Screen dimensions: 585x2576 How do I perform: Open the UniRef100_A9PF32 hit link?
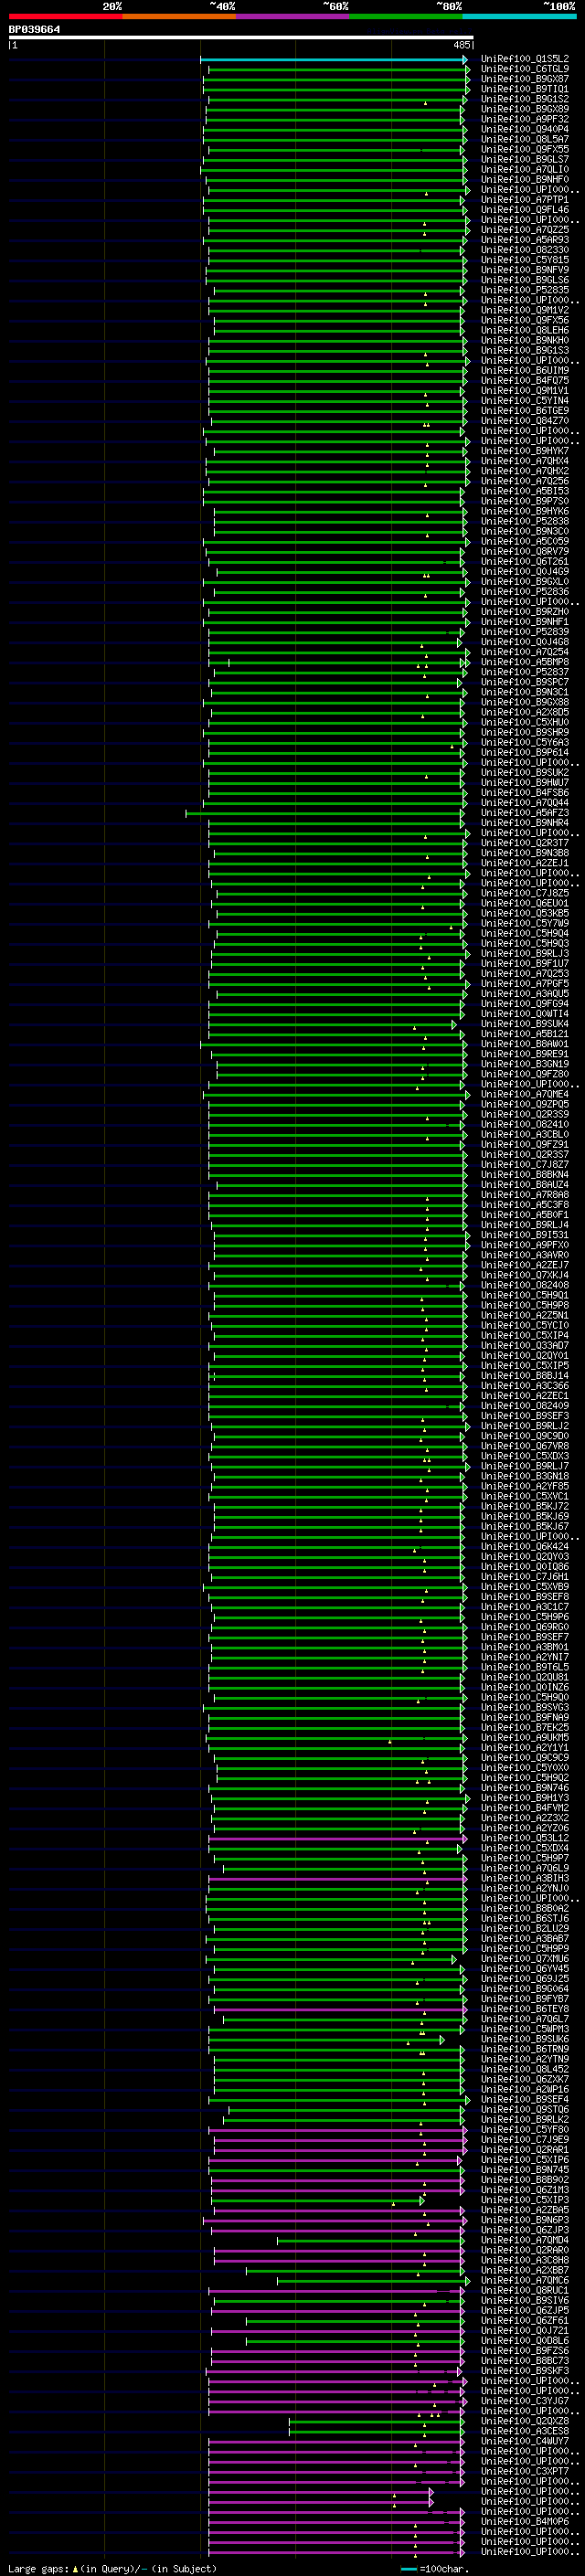pos(524,119)
